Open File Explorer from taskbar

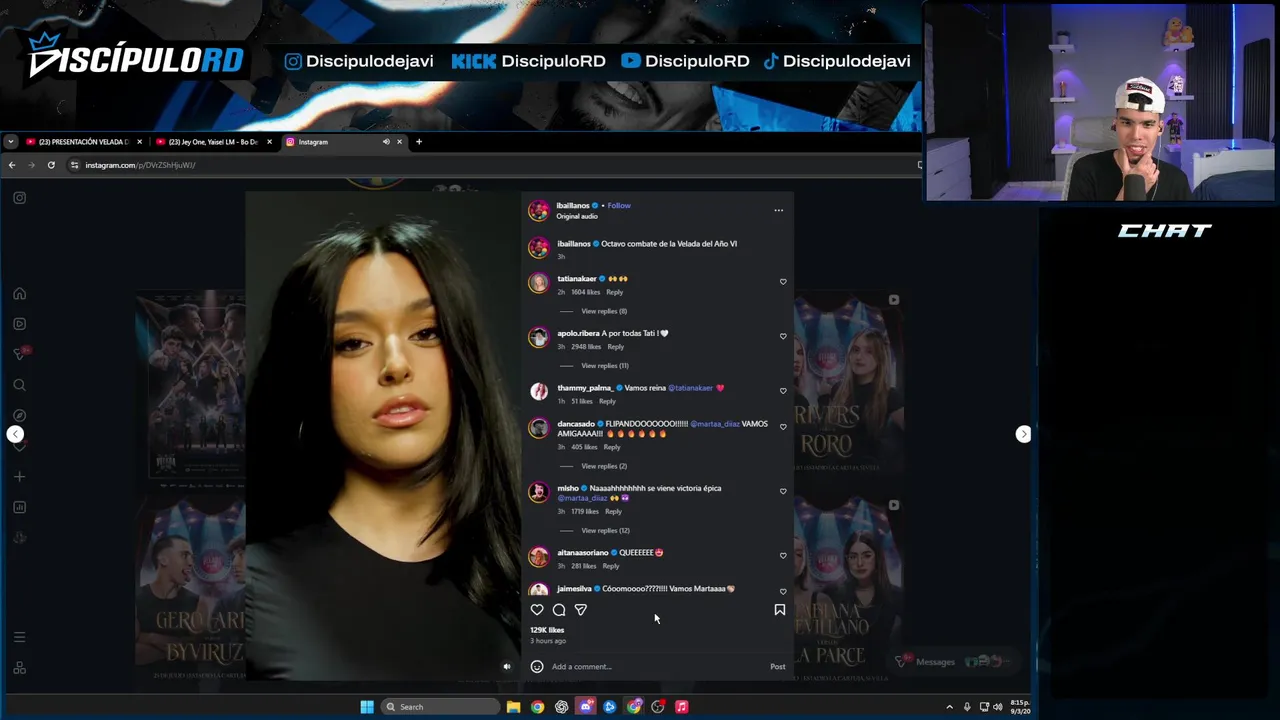click(x=513, y=707)
